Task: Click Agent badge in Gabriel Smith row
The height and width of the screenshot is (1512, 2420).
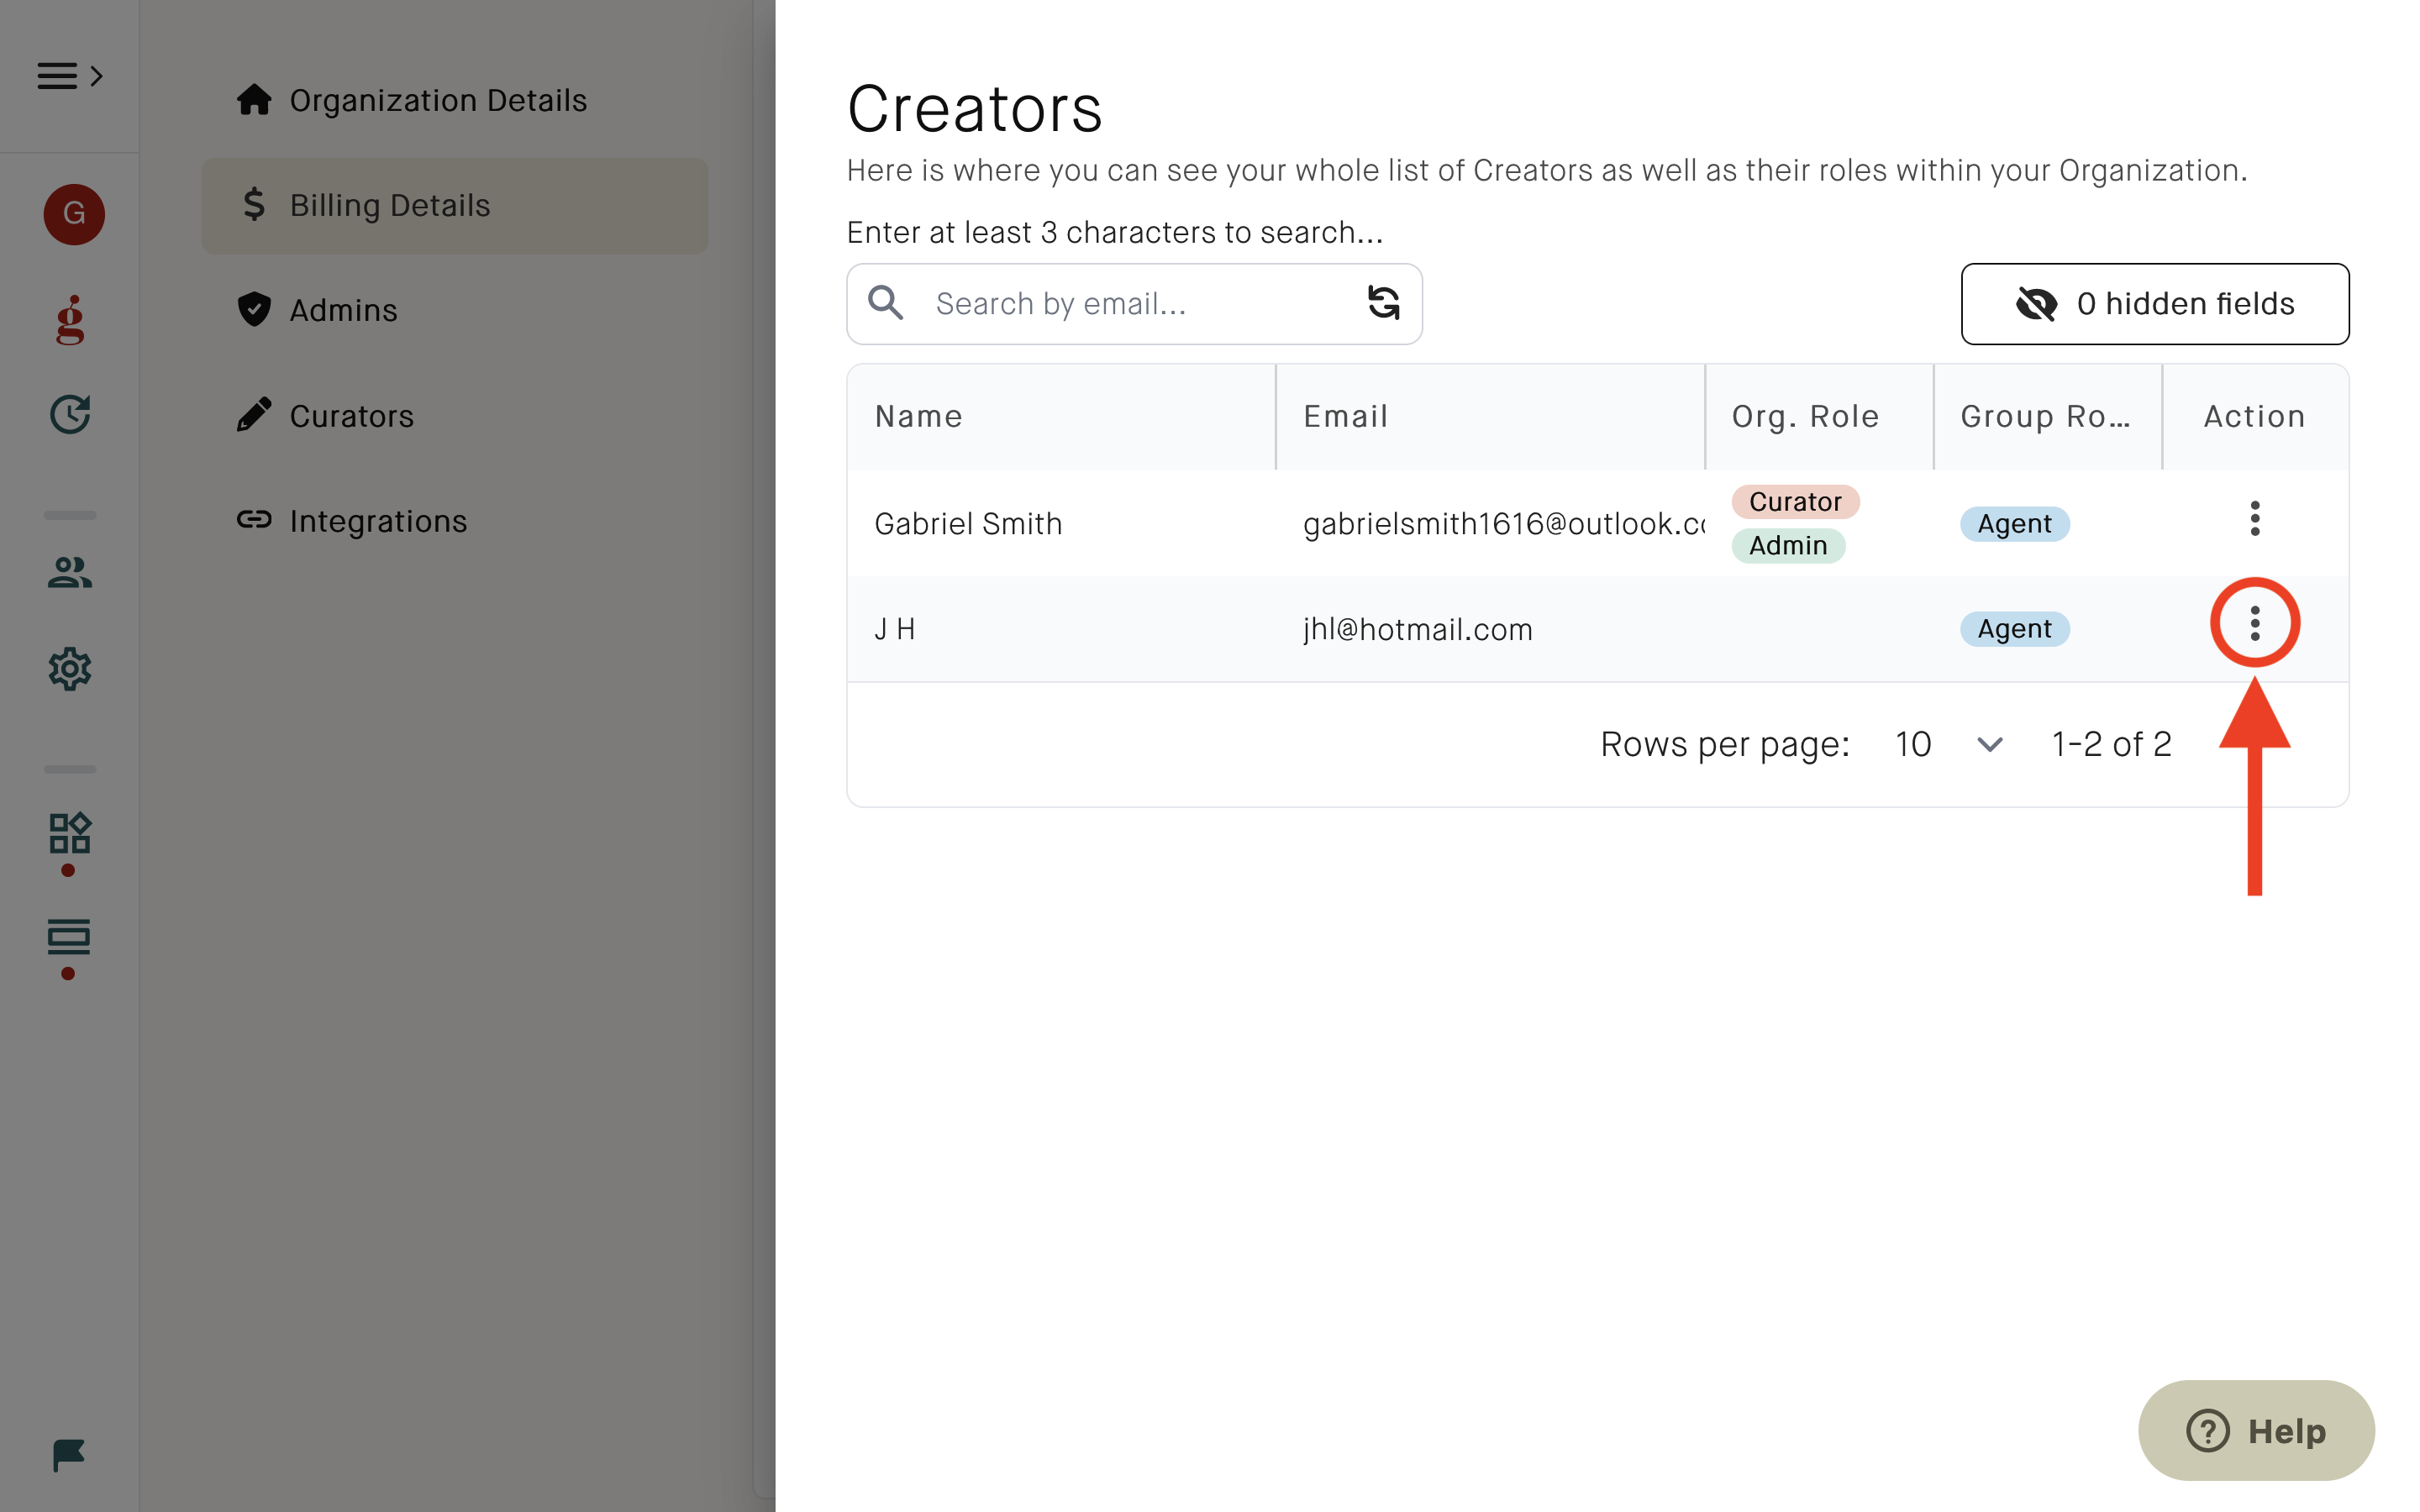Action: coord(2014,524)
